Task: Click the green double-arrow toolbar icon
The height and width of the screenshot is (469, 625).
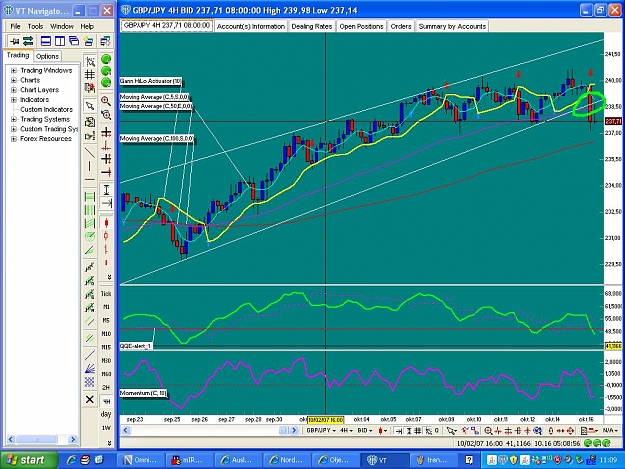Action: coord(28,41)
